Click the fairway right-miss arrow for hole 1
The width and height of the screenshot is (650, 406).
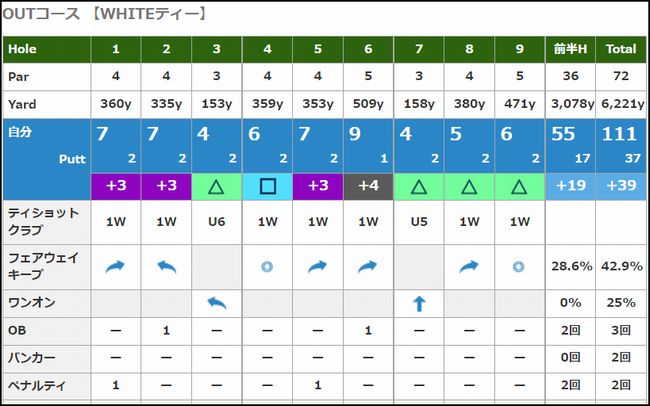pos(116,267)
